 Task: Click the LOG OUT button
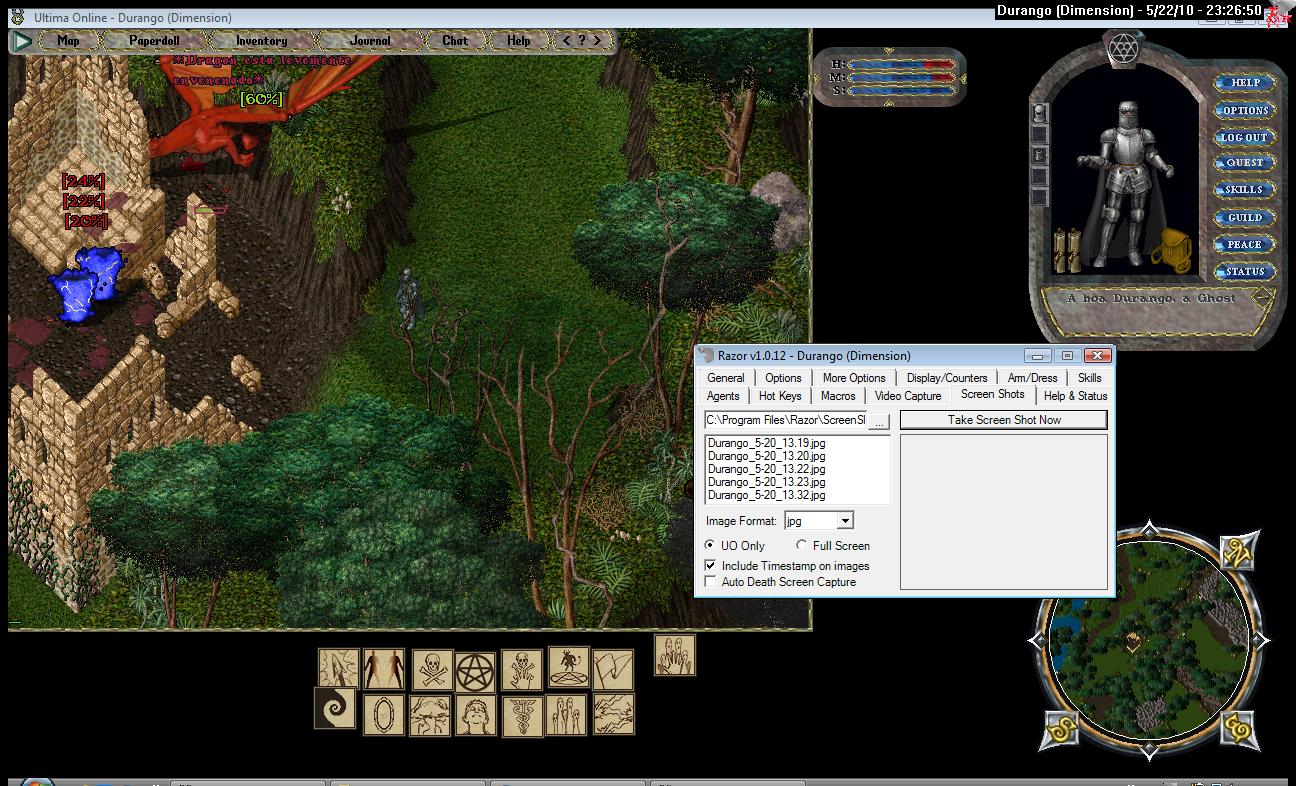click(x=1245, y=137)
